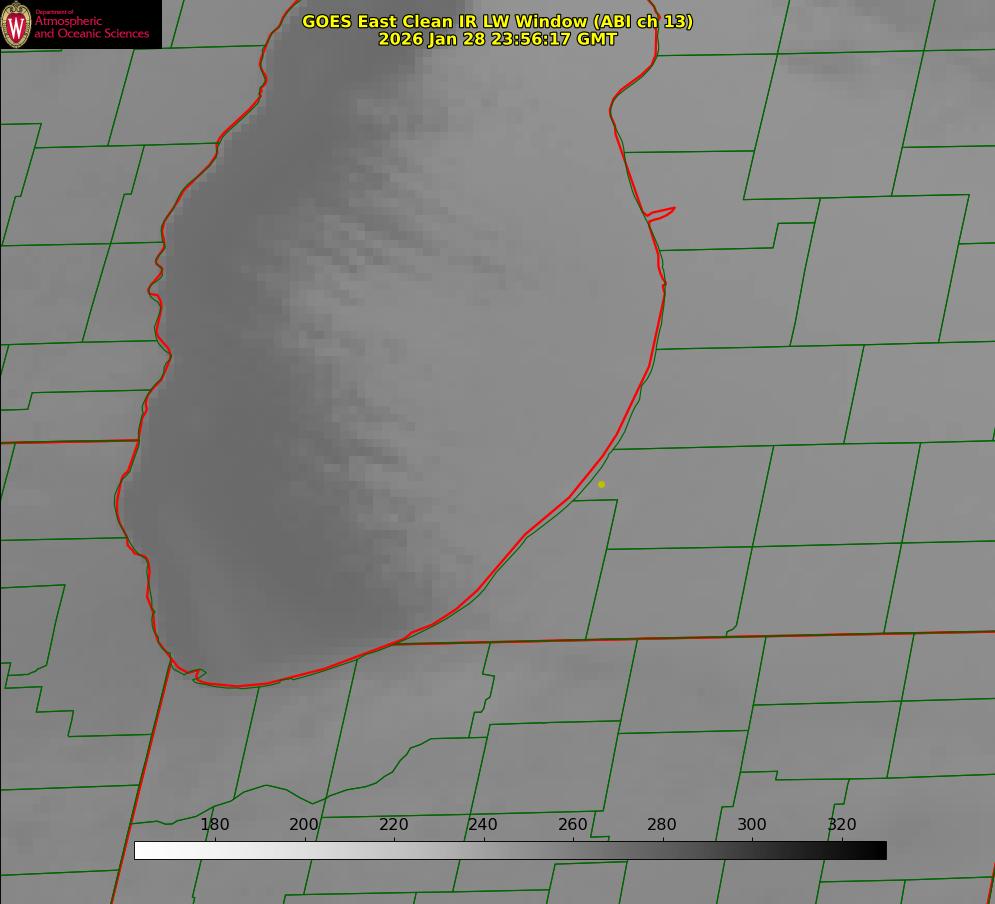Click the 300 colorbar tick label
Image resolution: width=995 pixels, height=904 pixels.
[x=752, y=825]
